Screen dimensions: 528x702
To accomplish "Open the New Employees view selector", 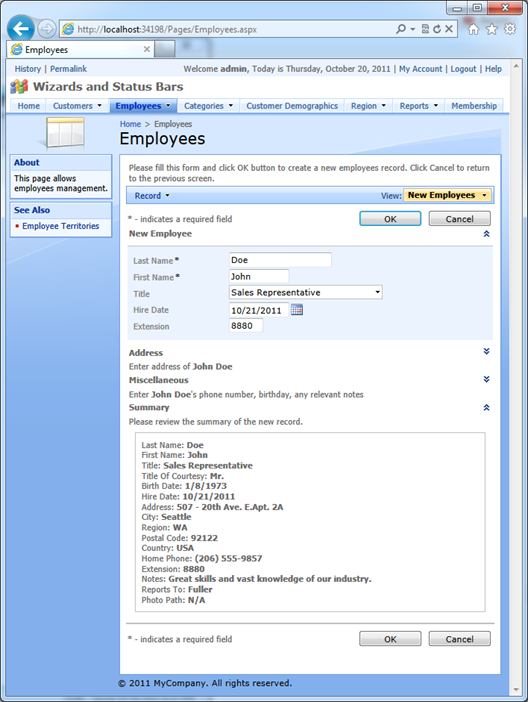I will click(x=447, y=195).
